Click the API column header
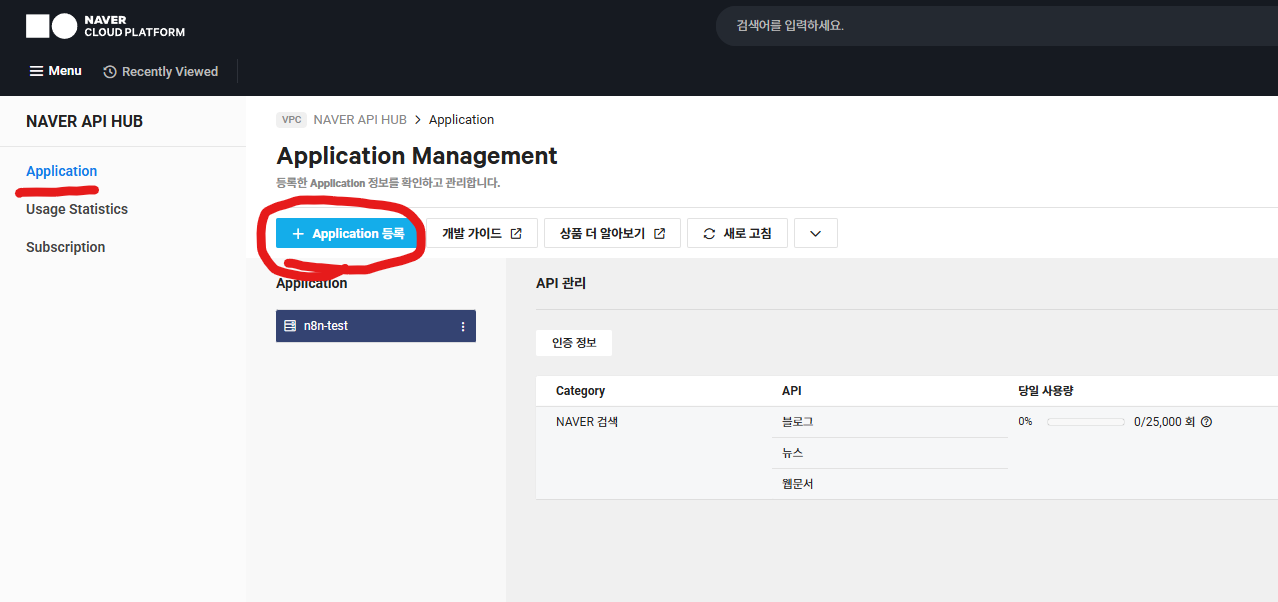 click(792, 391)
